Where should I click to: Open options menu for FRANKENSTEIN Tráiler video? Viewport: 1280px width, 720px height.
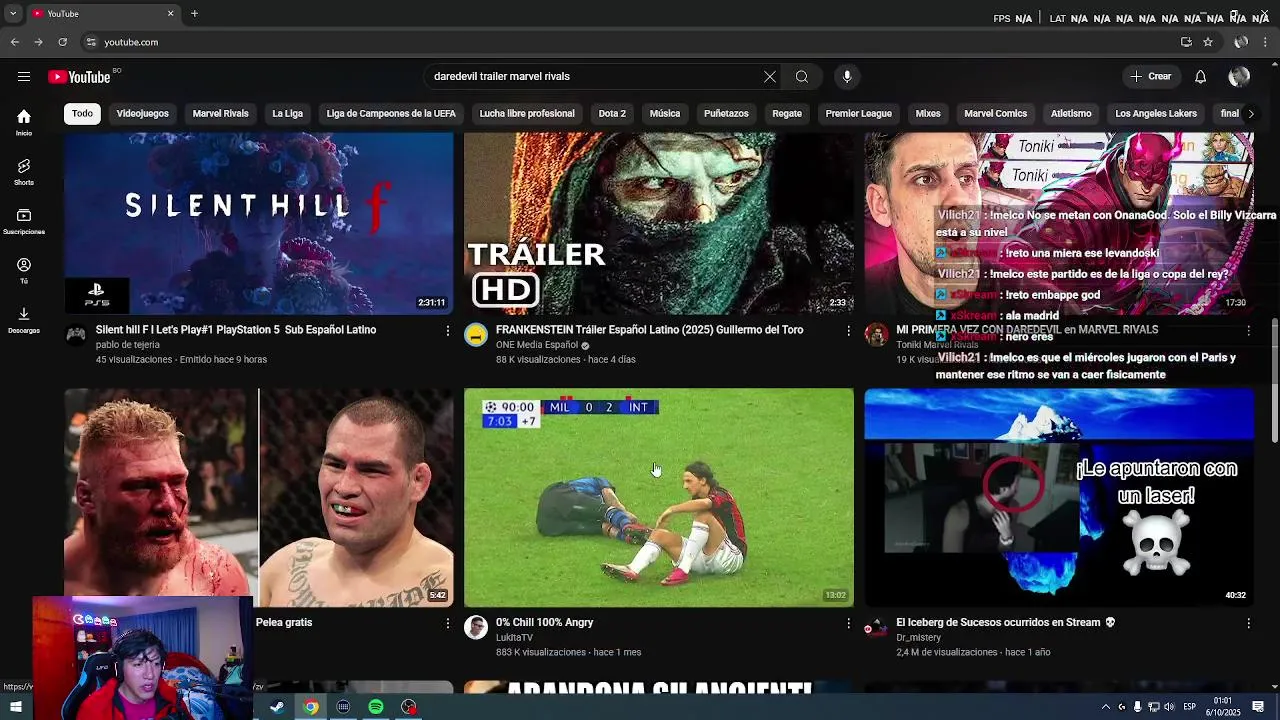click(849, 330)
